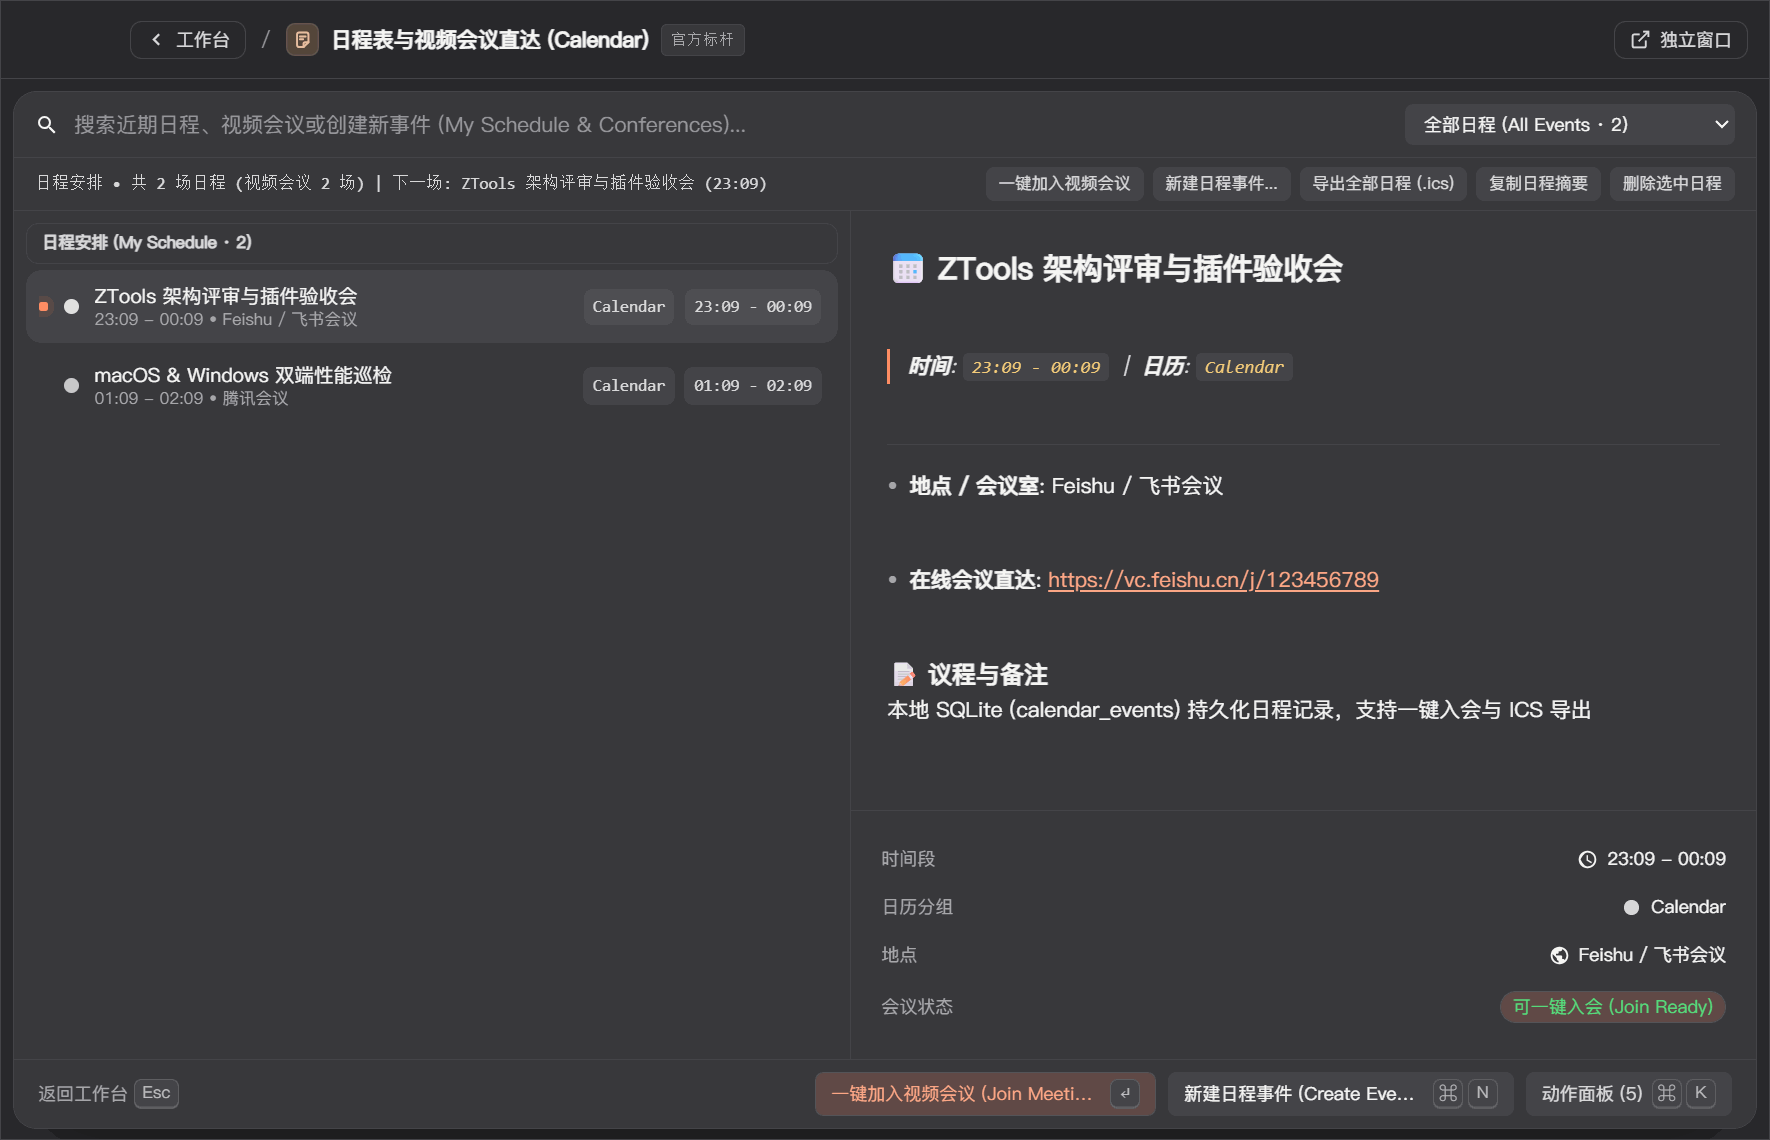Click the N key hint on Create Event

pos(1482,1094)
